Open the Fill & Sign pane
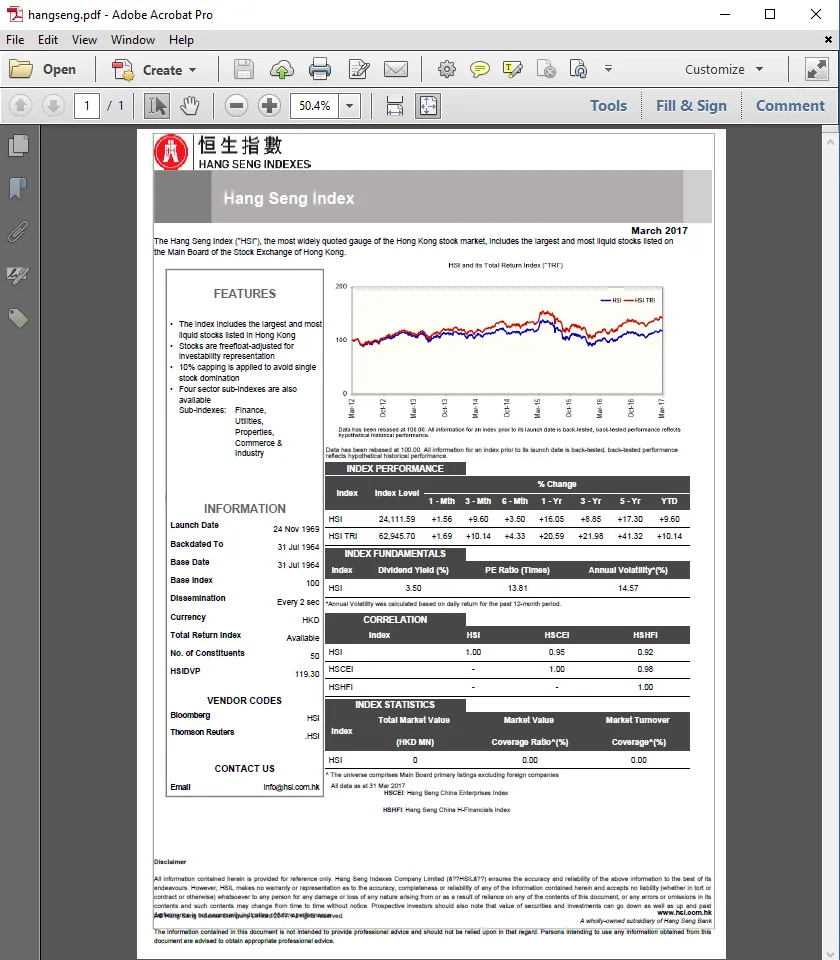 (691, 106)
